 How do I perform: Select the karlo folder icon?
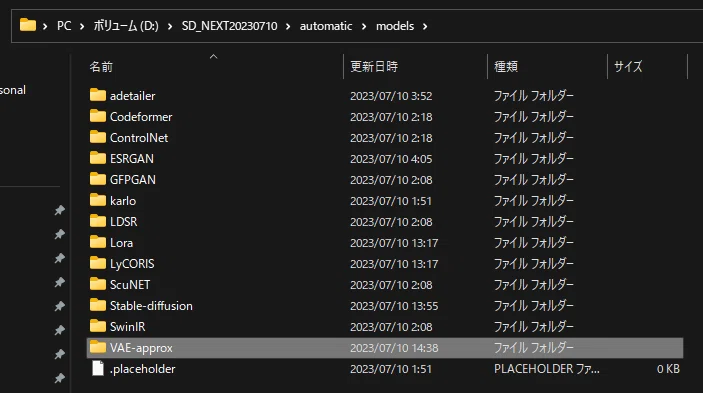click(x=98, y=200)
